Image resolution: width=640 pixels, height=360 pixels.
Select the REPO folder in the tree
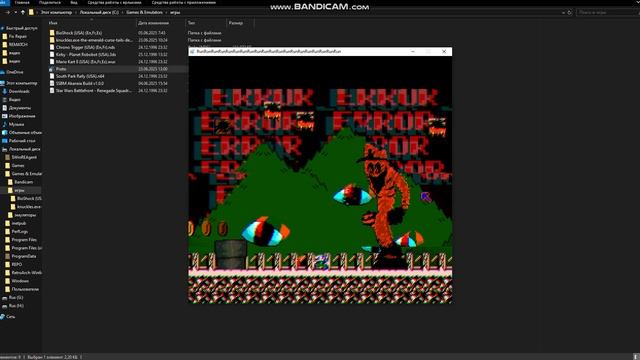17,264
